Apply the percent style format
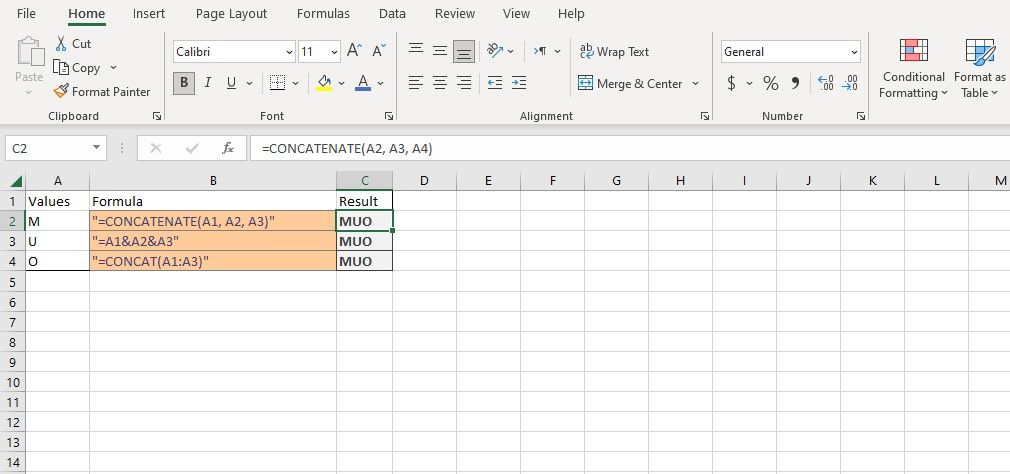 [770, 83]
